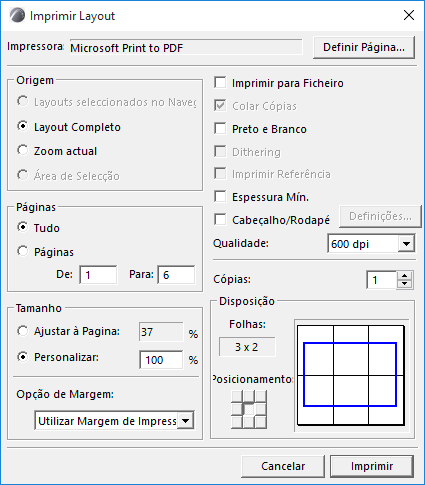Click the top-left Posicionamento grid cell
This screenshot has height=485, width=425.
coord(237,396)
